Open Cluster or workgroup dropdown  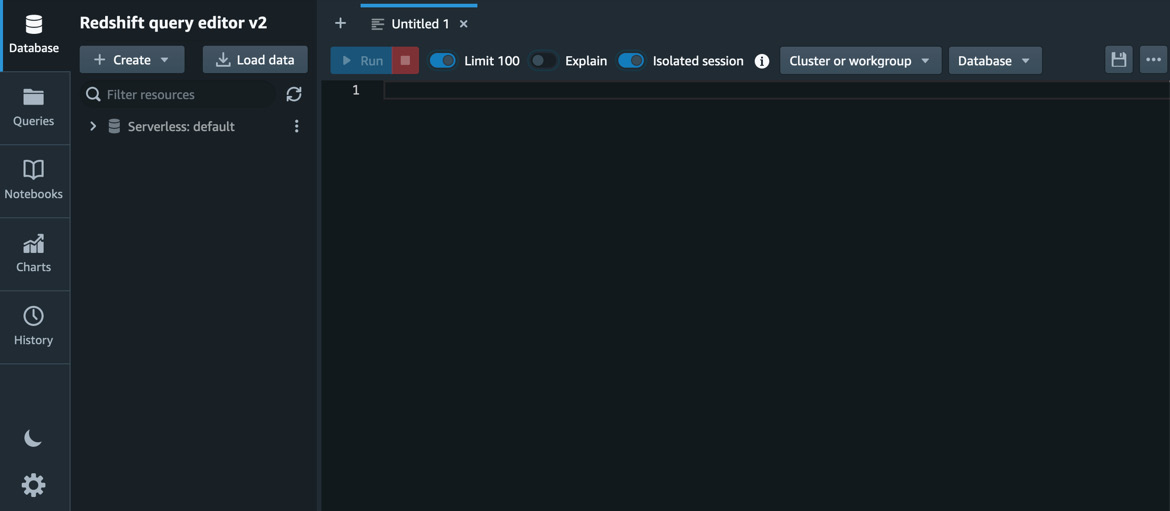point(860,60)
